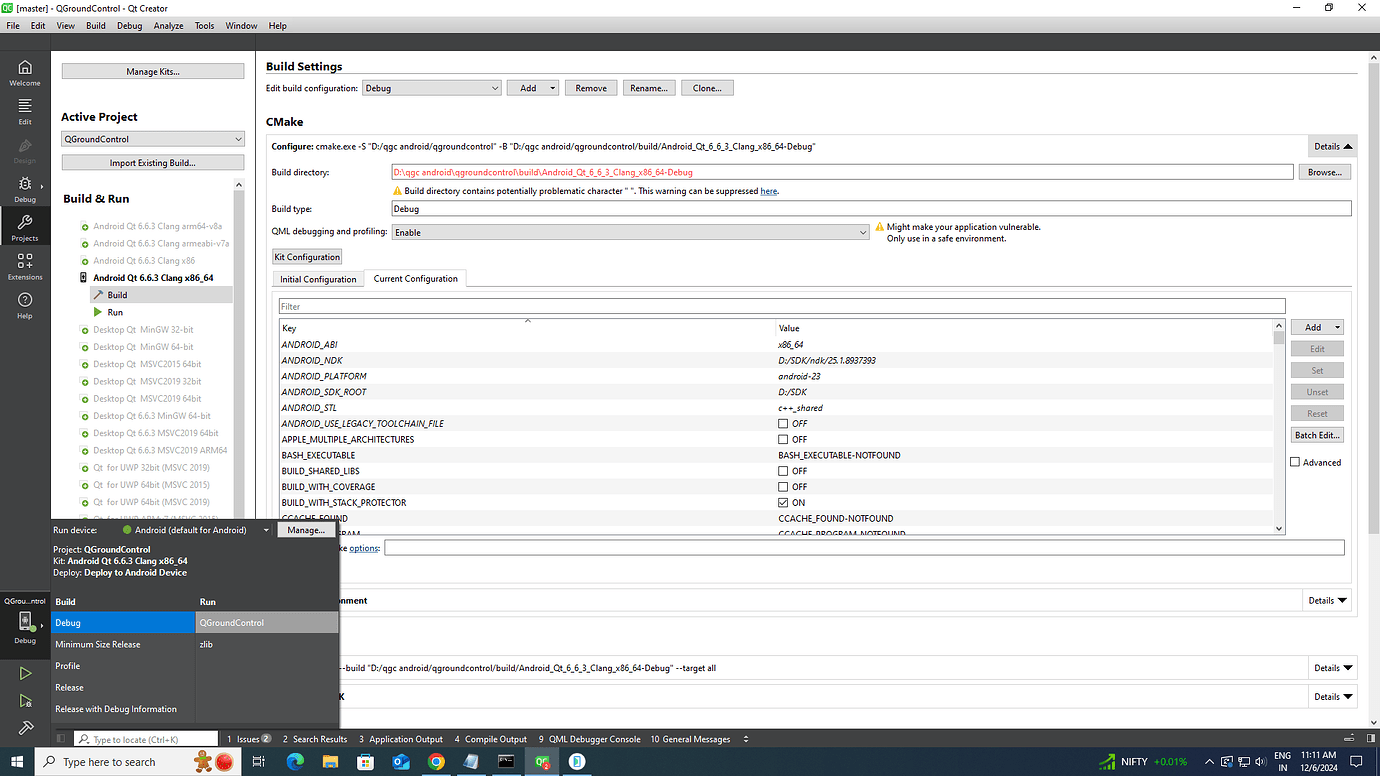
Task: Open the Welcome mode
Action: (23, 71)
